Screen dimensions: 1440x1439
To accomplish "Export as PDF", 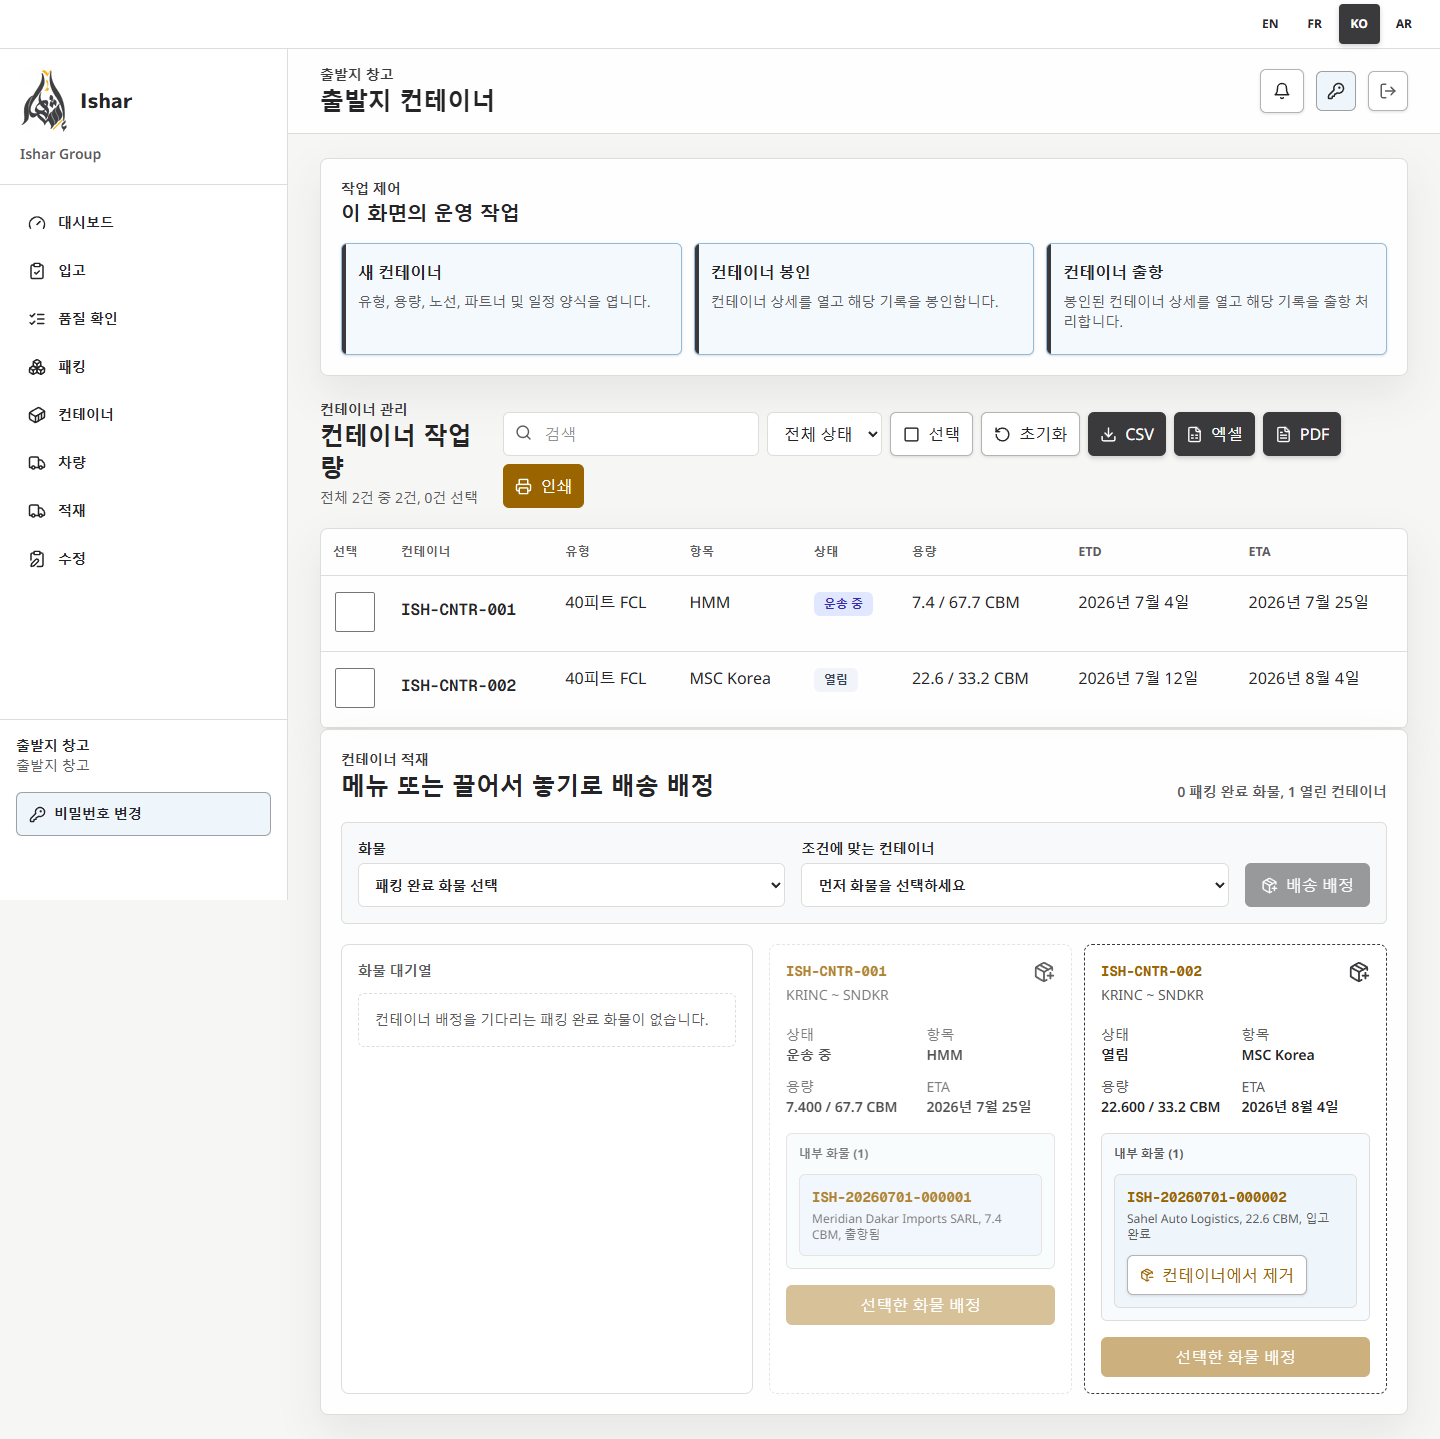I will tap(1302, 434).
